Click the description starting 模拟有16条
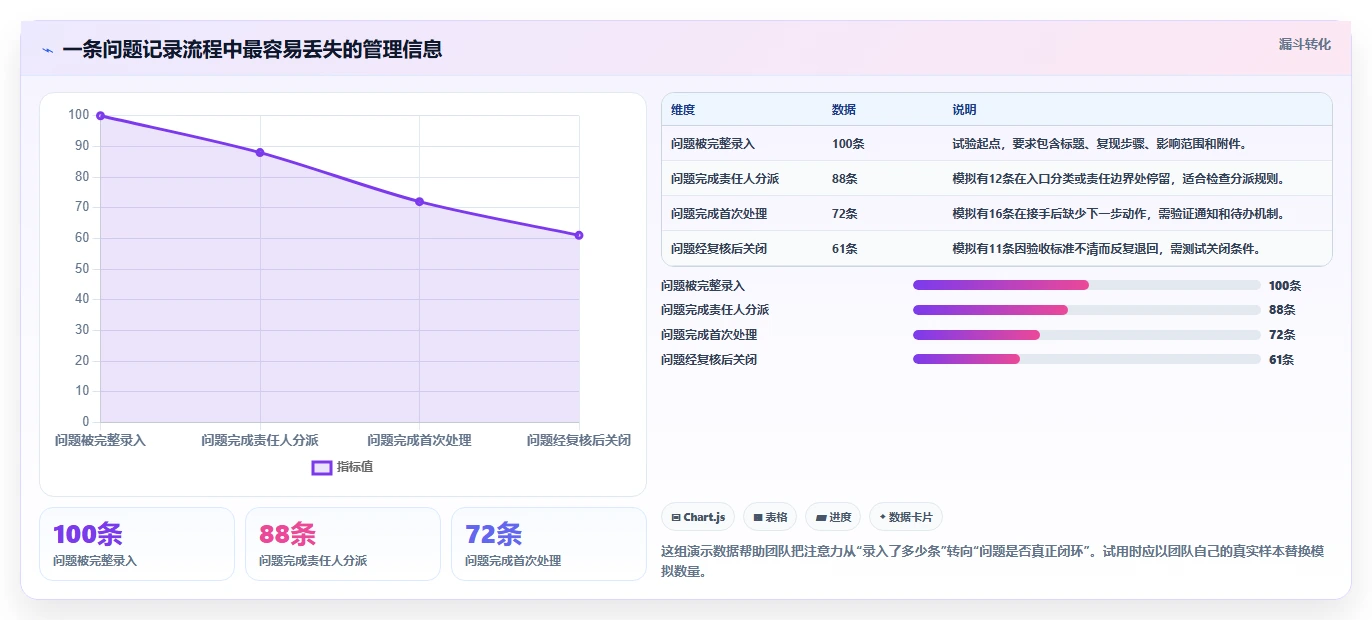Viewport: 1372px width, 620px height. pos(1118,214)
